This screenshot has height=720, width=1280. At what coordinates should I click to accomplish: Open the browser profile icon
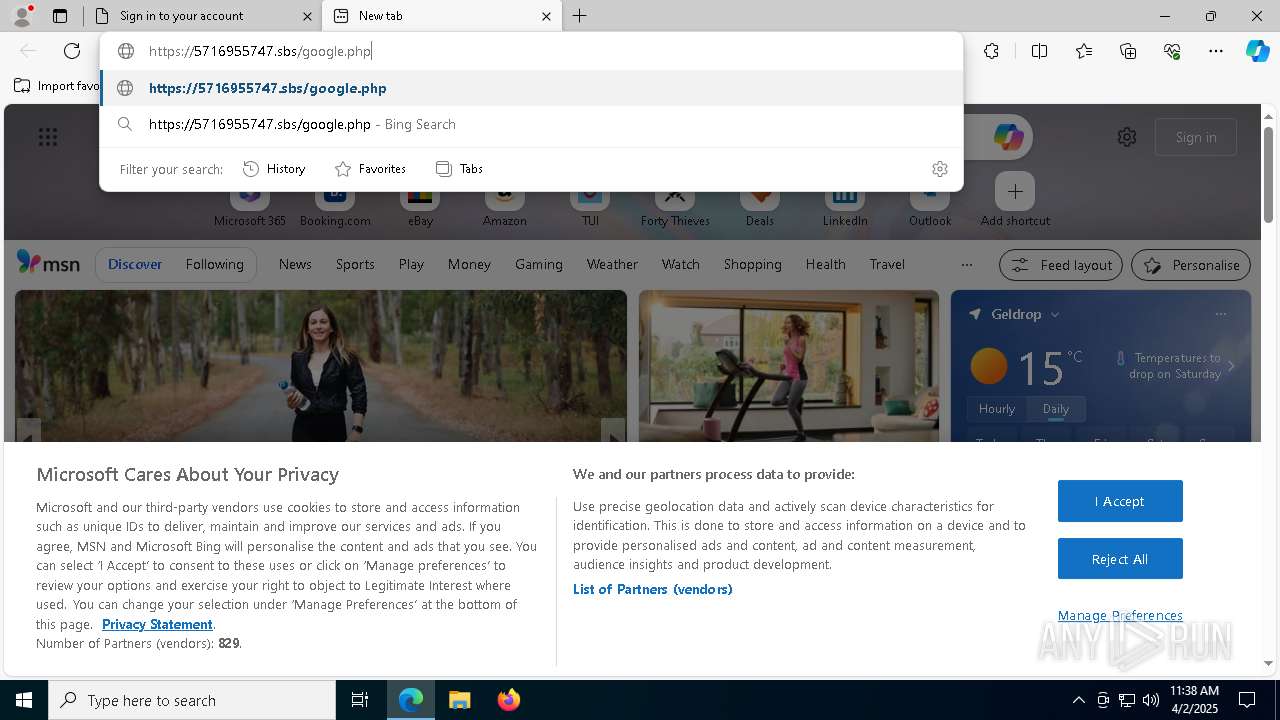[x=22, y=15]
